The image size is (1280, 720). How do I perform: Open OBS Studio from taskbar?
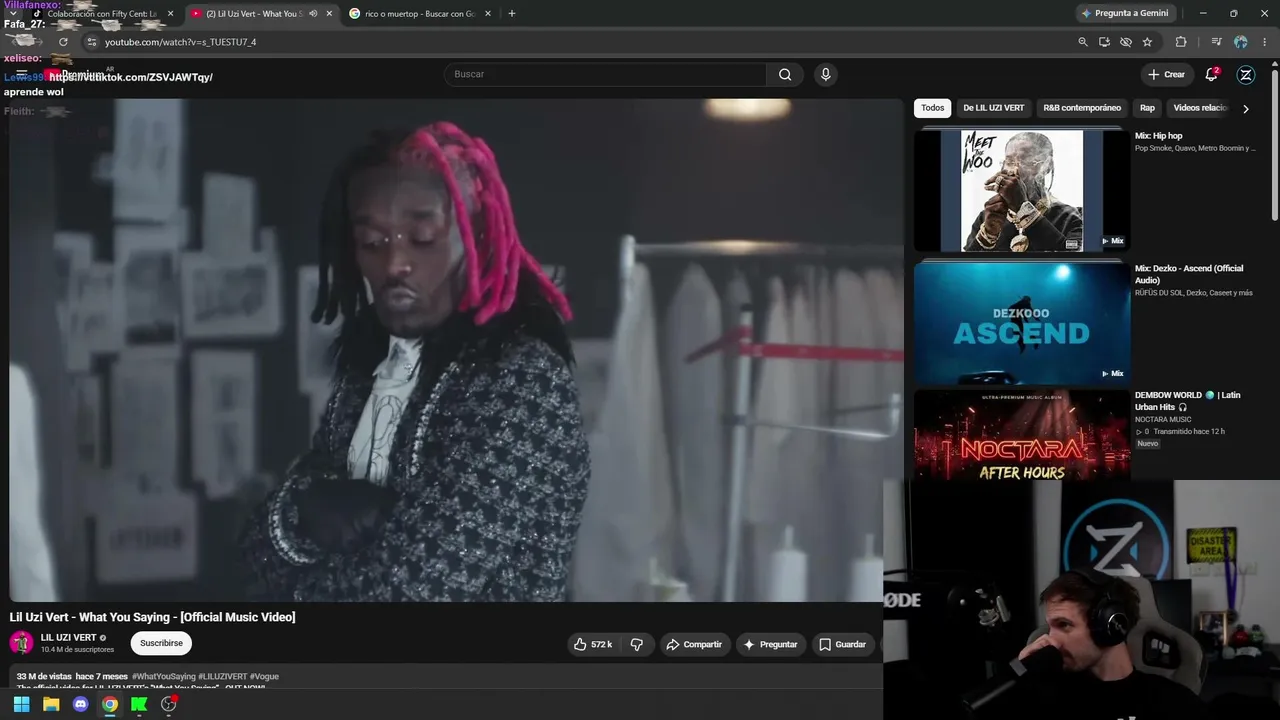click(x=169, y=704)
